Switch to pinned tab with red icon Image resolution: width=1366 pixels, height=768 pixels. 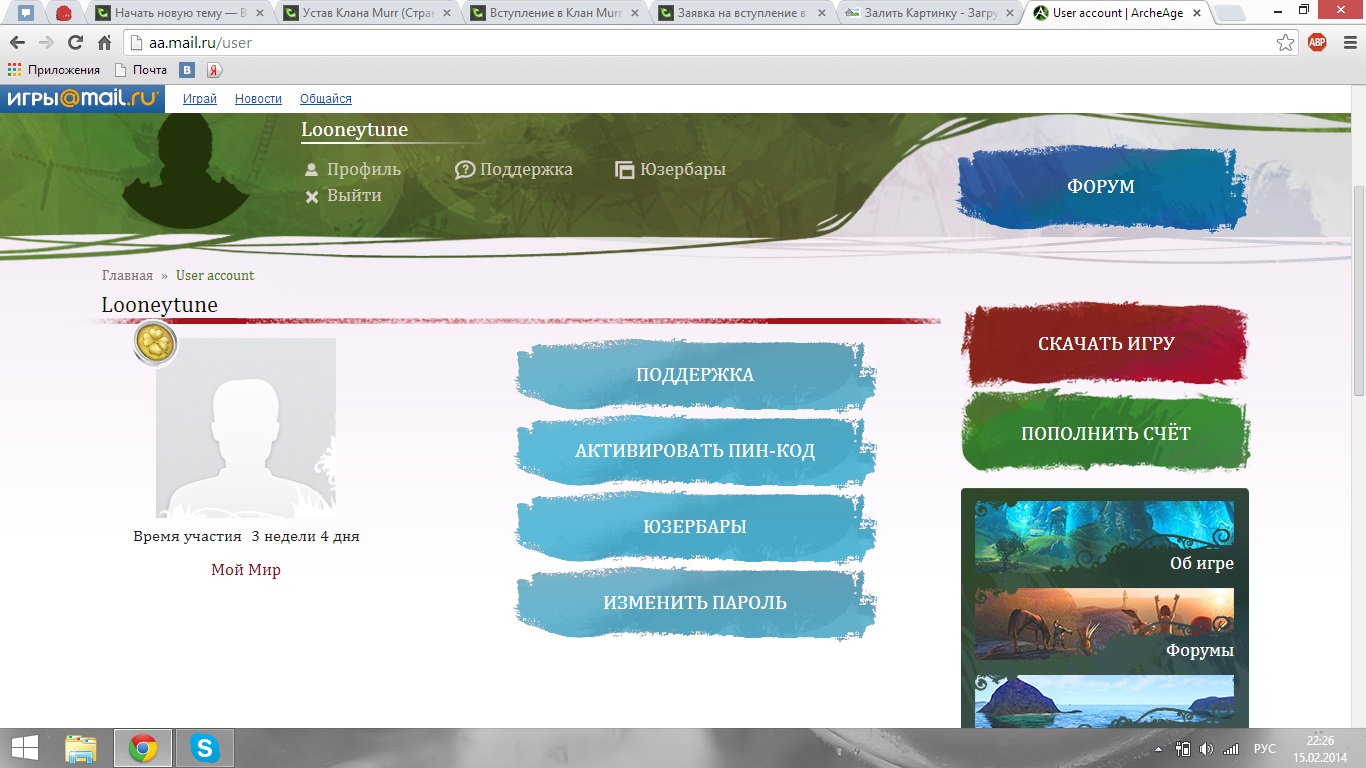pos(64,14)
